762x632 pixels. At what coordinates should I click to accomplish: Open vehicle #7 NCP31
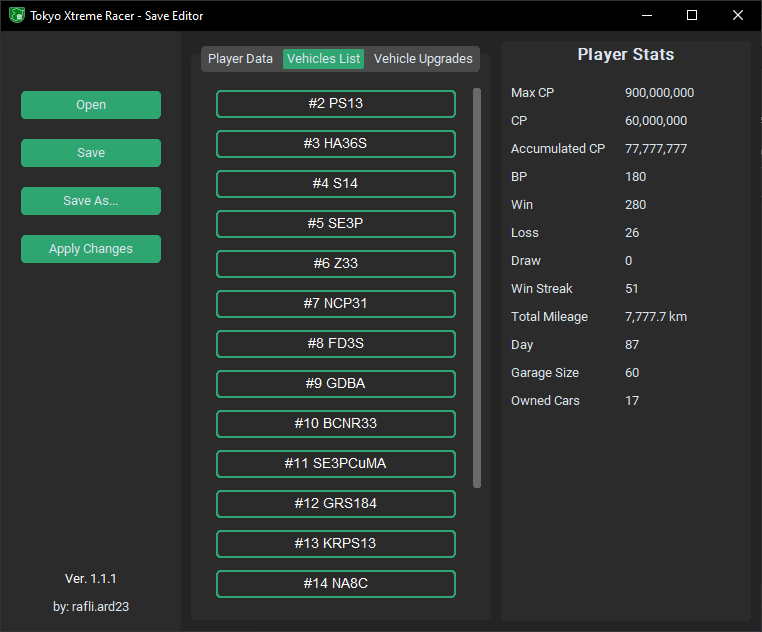click(336, 304)
